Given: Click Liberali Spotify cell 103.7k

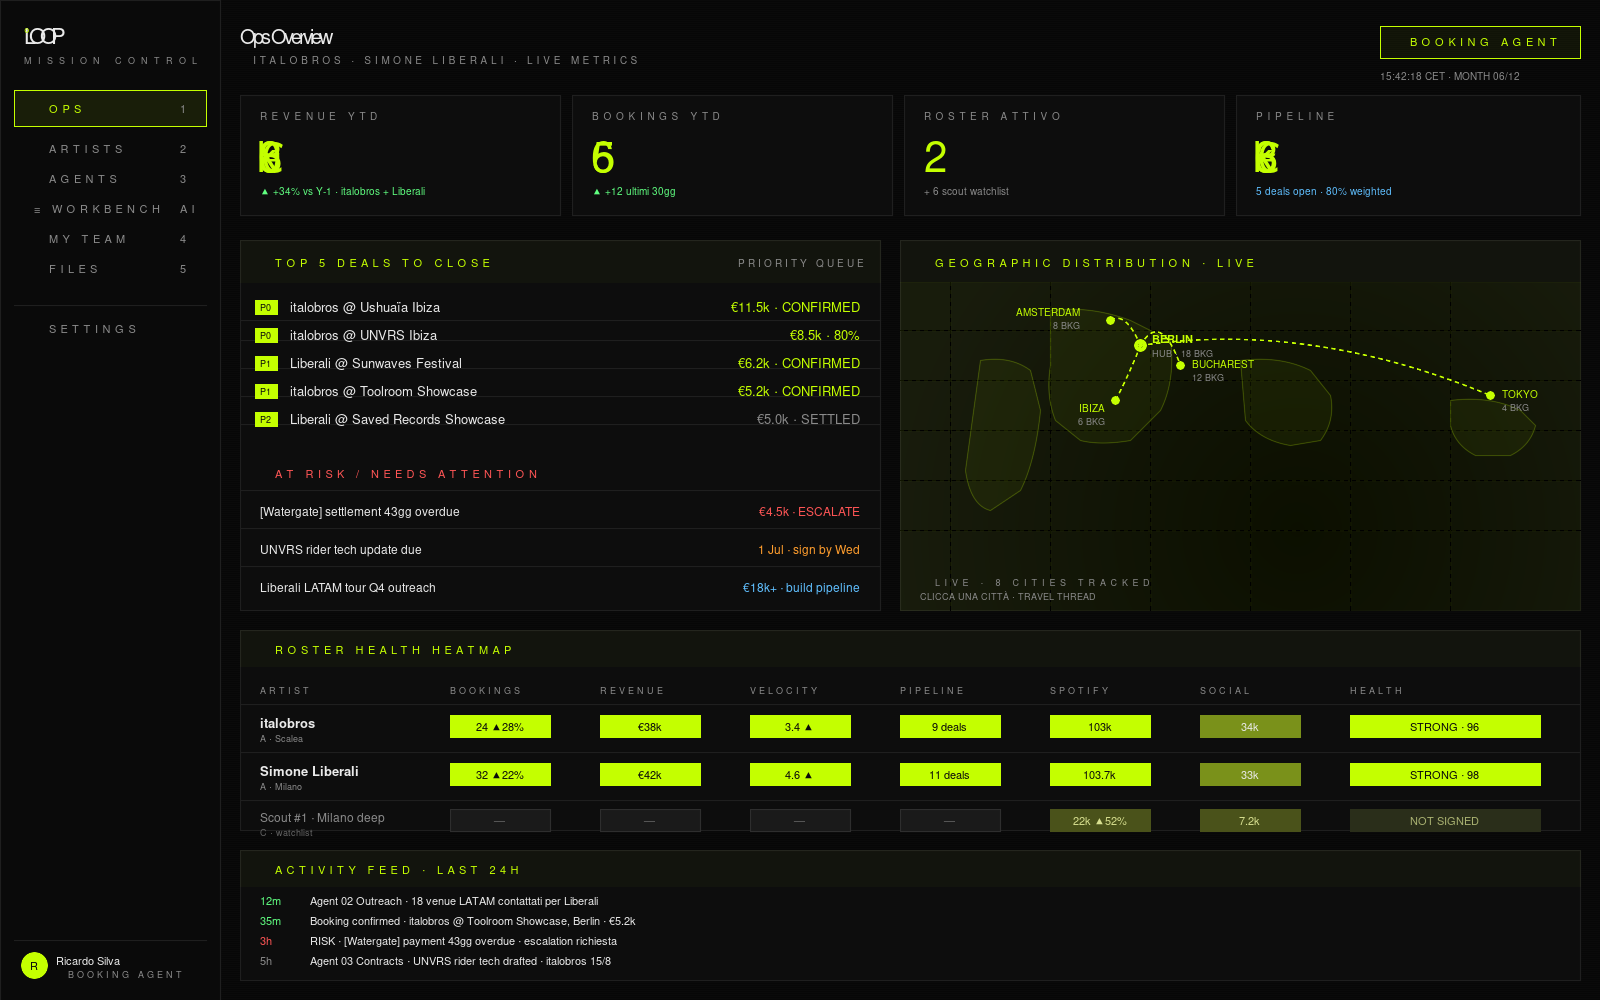Looking at the screenshot, I should click(1100, 775).
